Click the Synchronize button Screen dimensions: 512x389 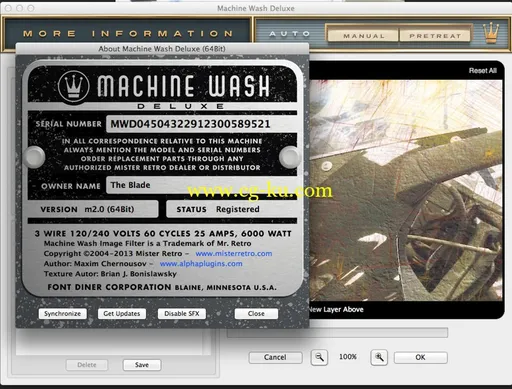pos(62,314)
